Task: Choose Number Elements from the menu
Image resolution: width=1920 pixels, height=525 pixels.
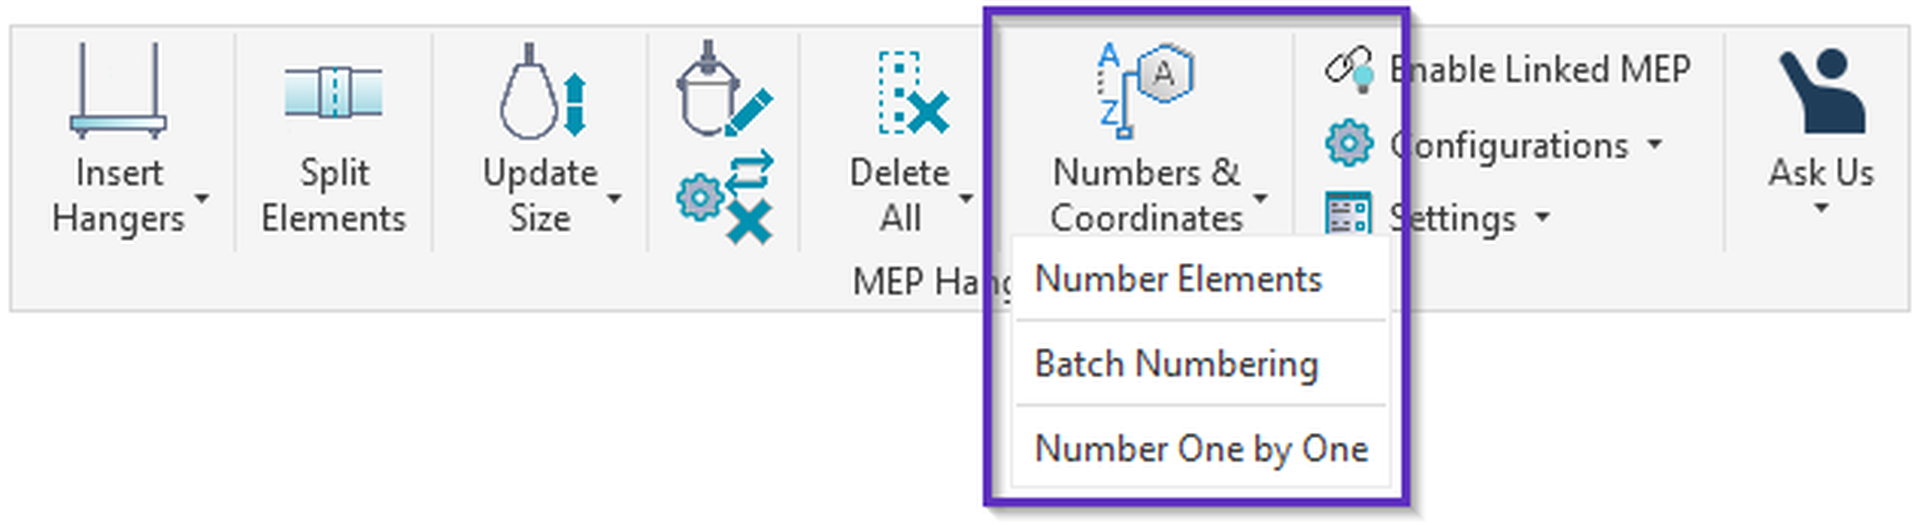Action: 1178,279
